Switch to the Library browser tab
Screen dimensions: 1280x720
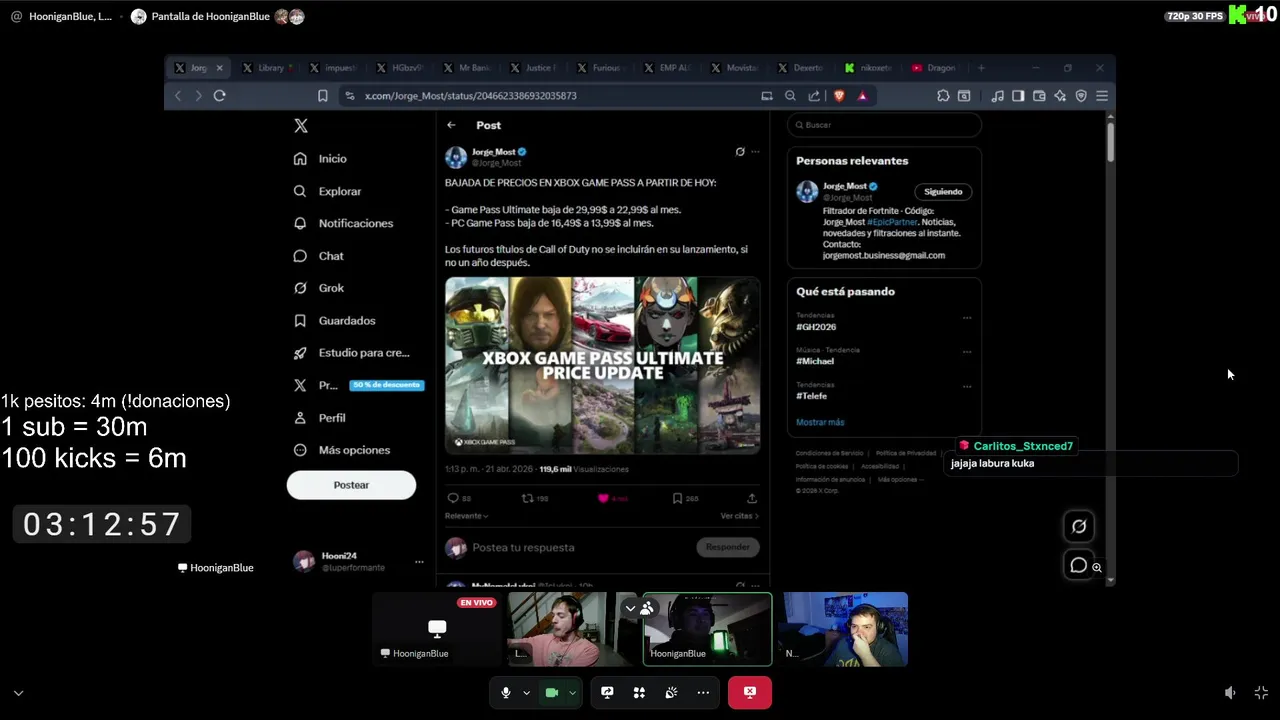(x=267, y=68)
